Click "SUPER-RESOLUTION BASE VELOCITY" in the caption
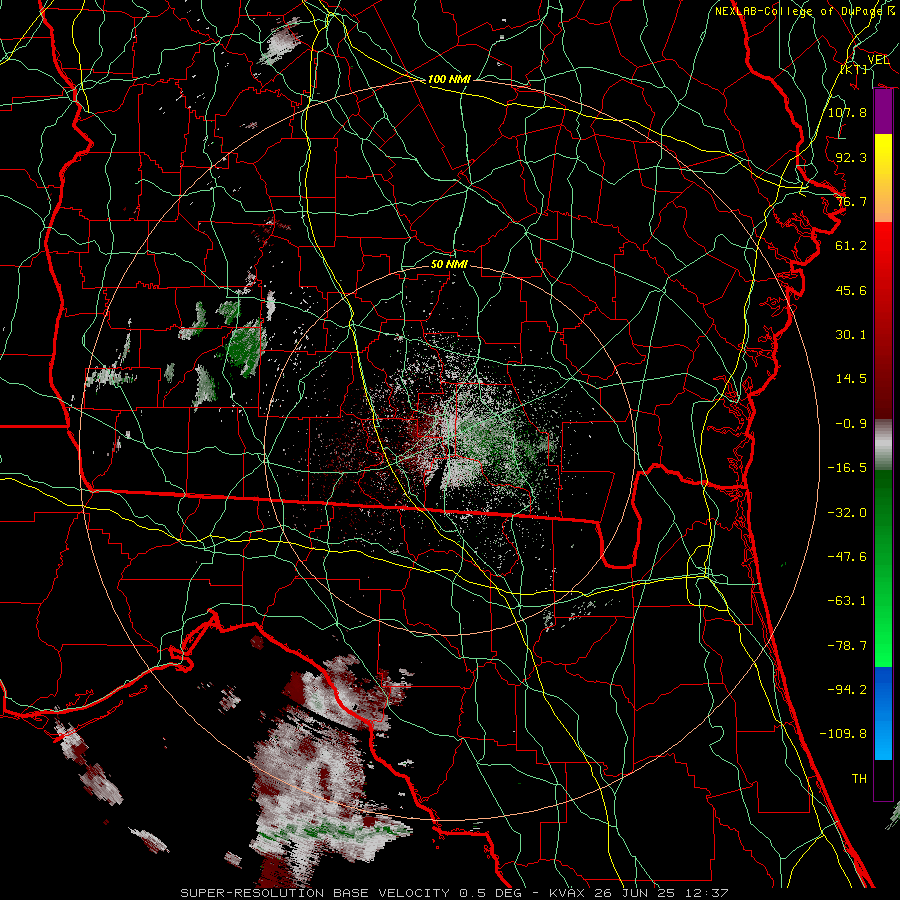The height and width of the screenshot is (900, 900). click(x=315, y=893)
